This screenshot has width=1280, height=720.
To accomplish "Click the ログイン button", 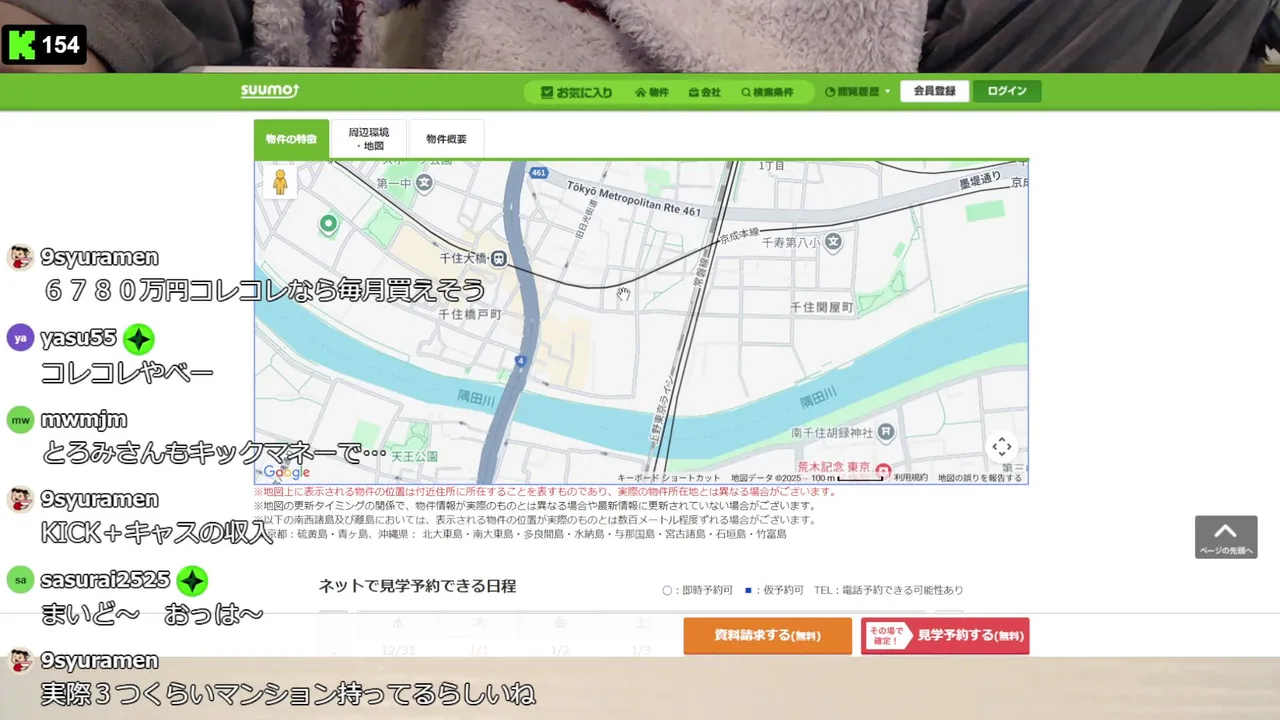I will click(1007, 91).
